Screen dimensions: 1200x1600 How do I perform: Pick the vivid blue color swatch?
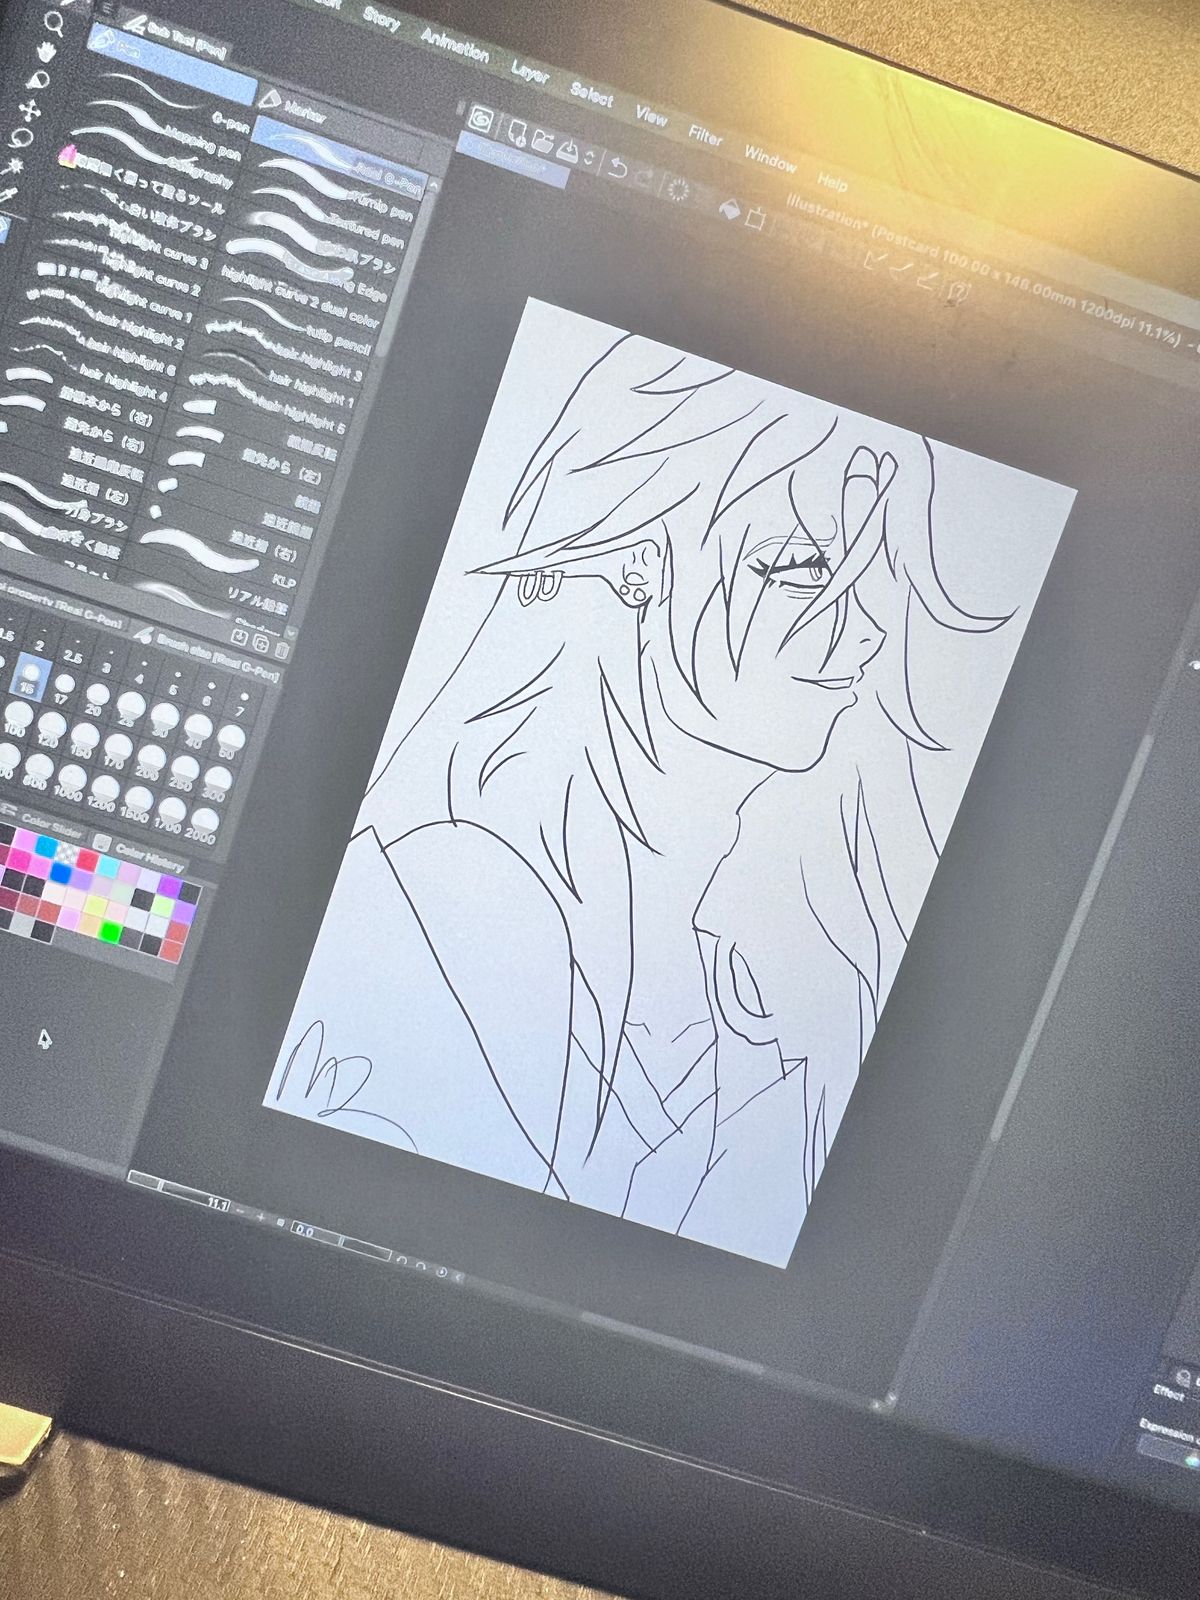(61, 872)
